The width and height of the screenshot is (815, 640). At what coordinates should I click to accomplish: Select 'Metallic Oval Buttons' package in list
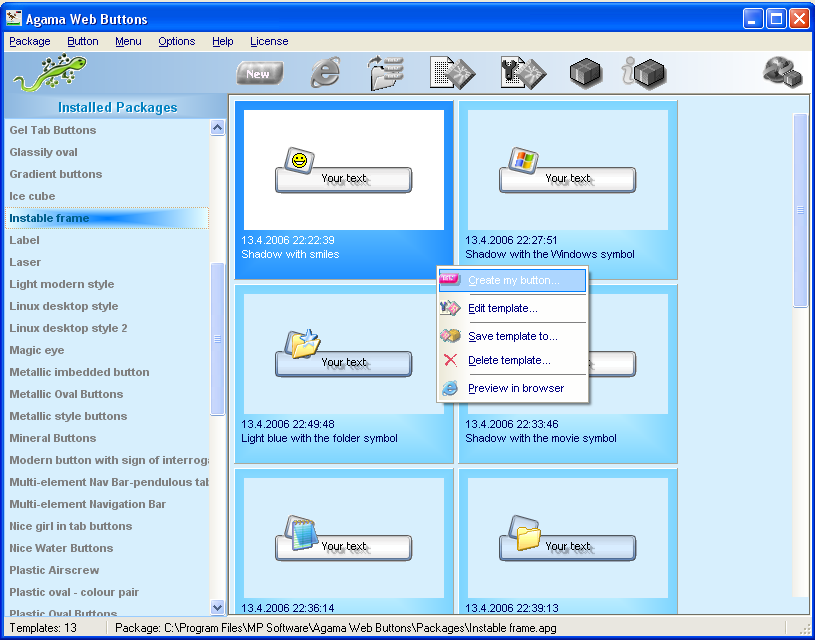66,394
